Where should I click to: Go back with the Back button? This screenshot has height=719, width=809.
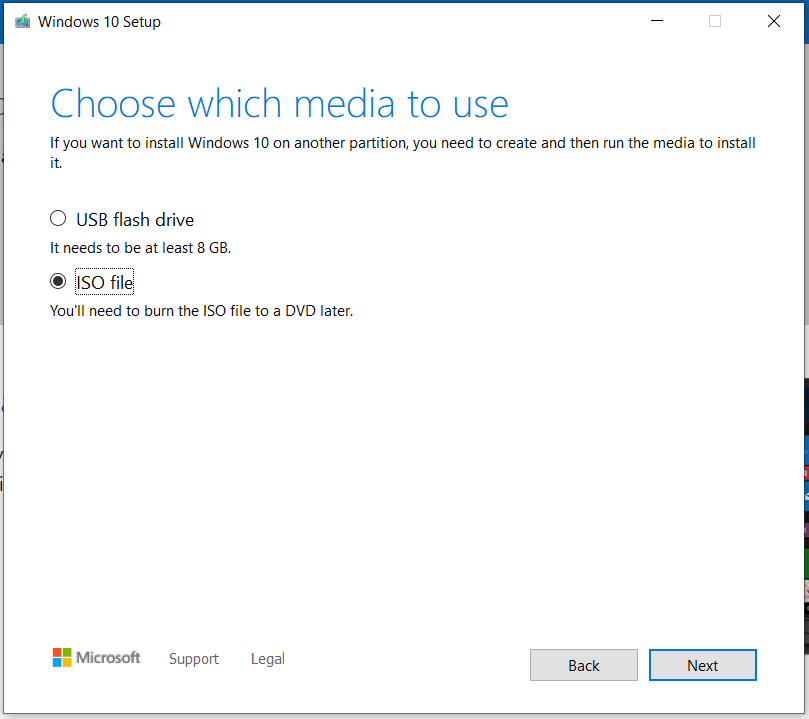584,665
